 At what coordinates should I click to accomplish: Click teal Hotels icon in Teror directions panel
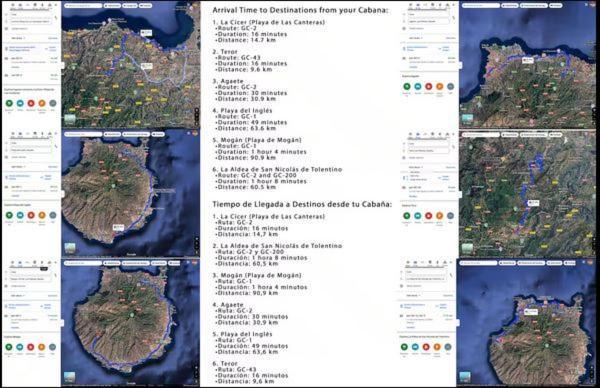[x=418, y=216]
